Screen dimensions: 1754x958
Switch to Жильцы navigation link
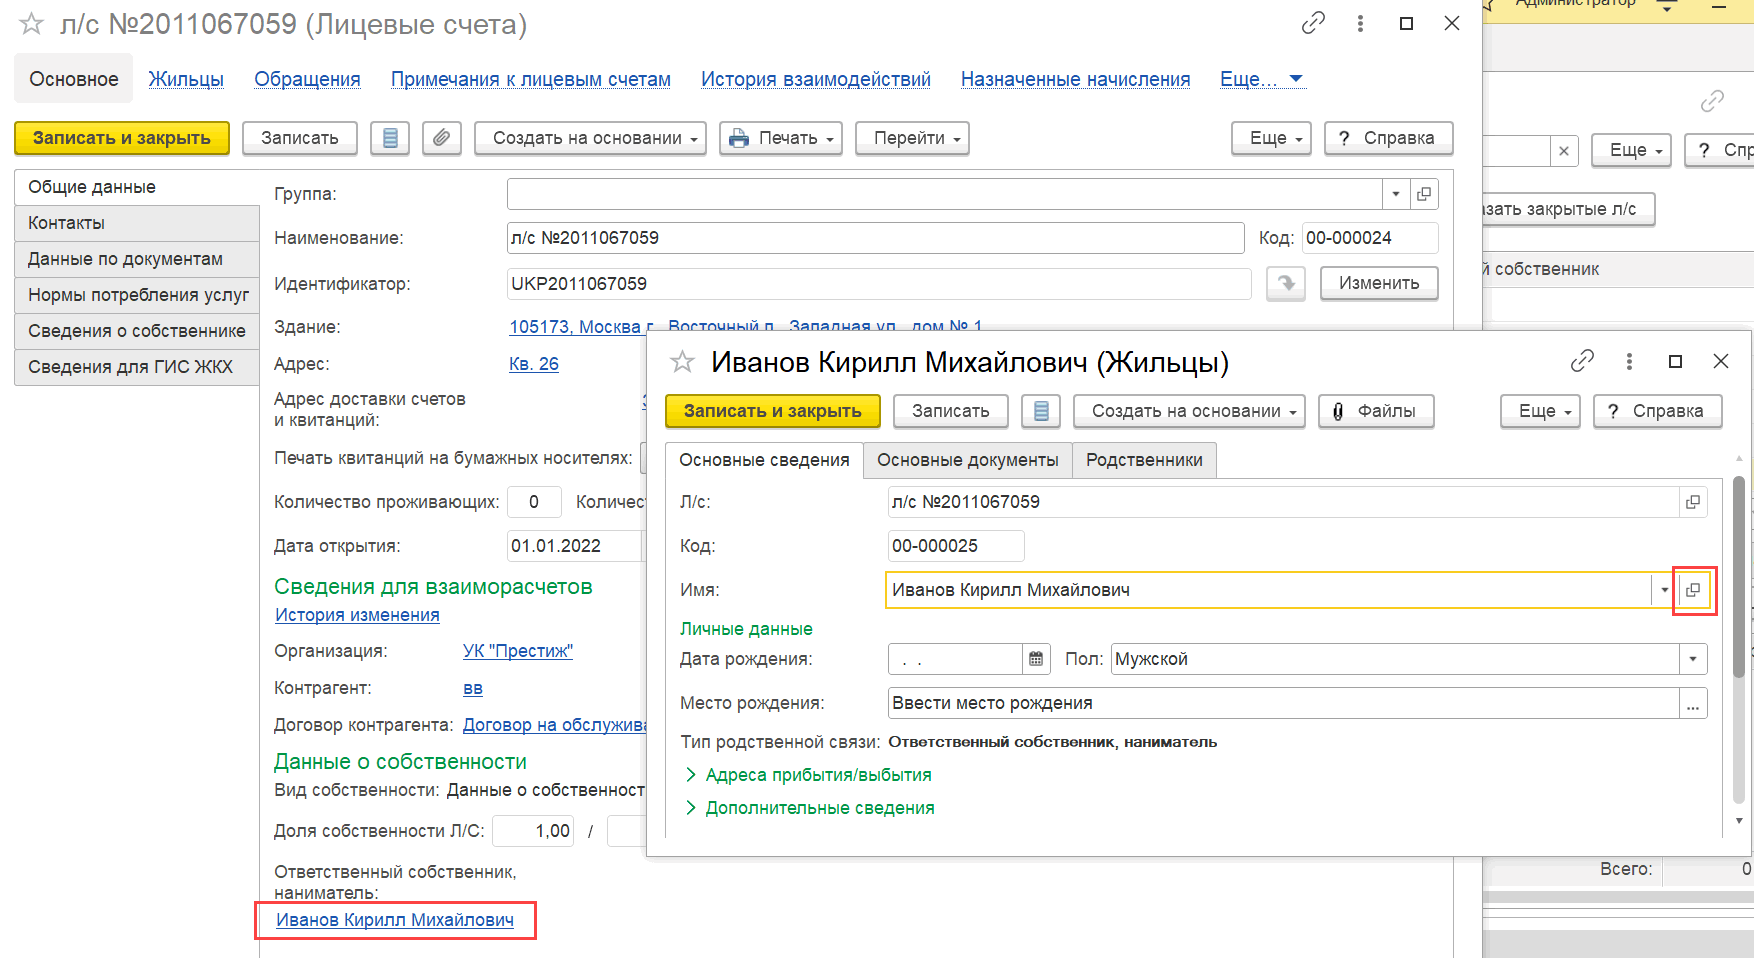tap(186, 79)
